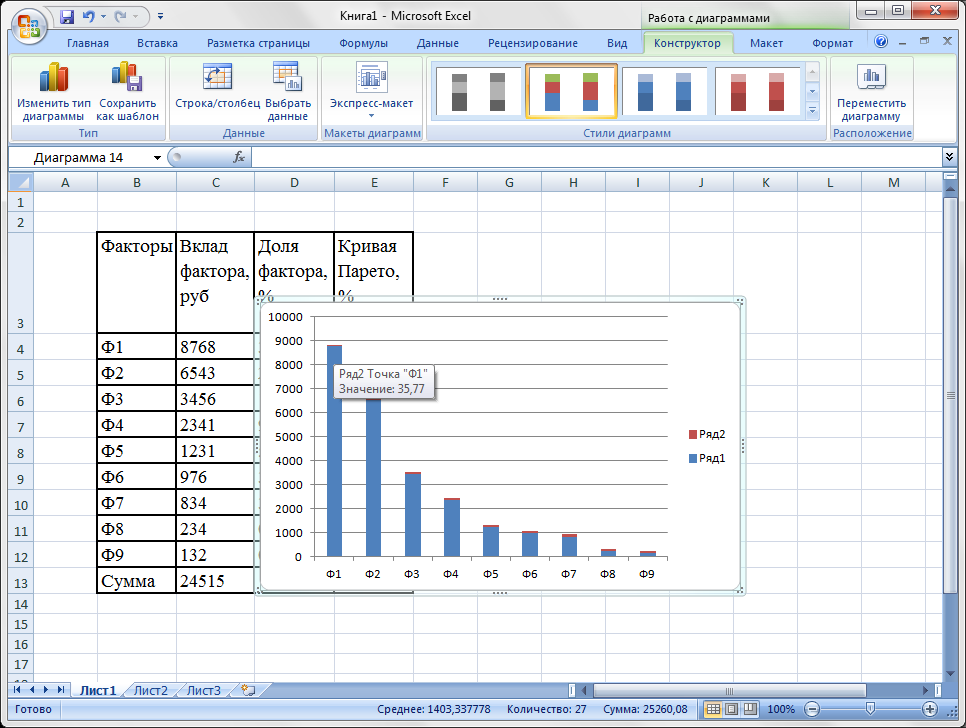Viewport: 966px width, 728px height.
Task: Select column K header
Action: 766,182
